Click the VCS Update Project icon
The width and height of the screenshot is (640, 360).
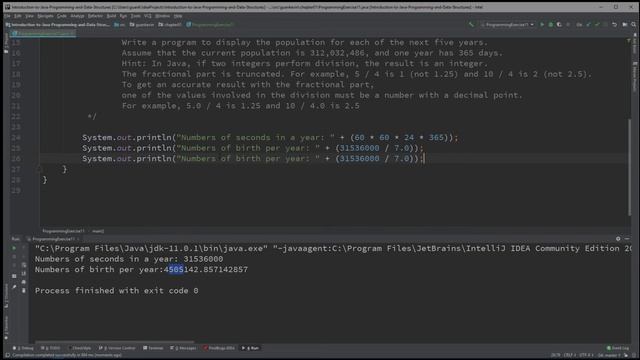(x=589, y=24)
